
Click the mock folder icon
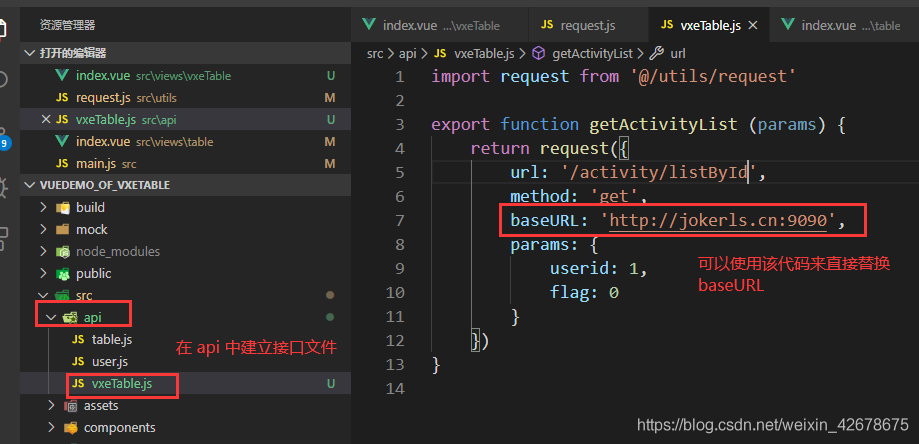coord(62,230)
